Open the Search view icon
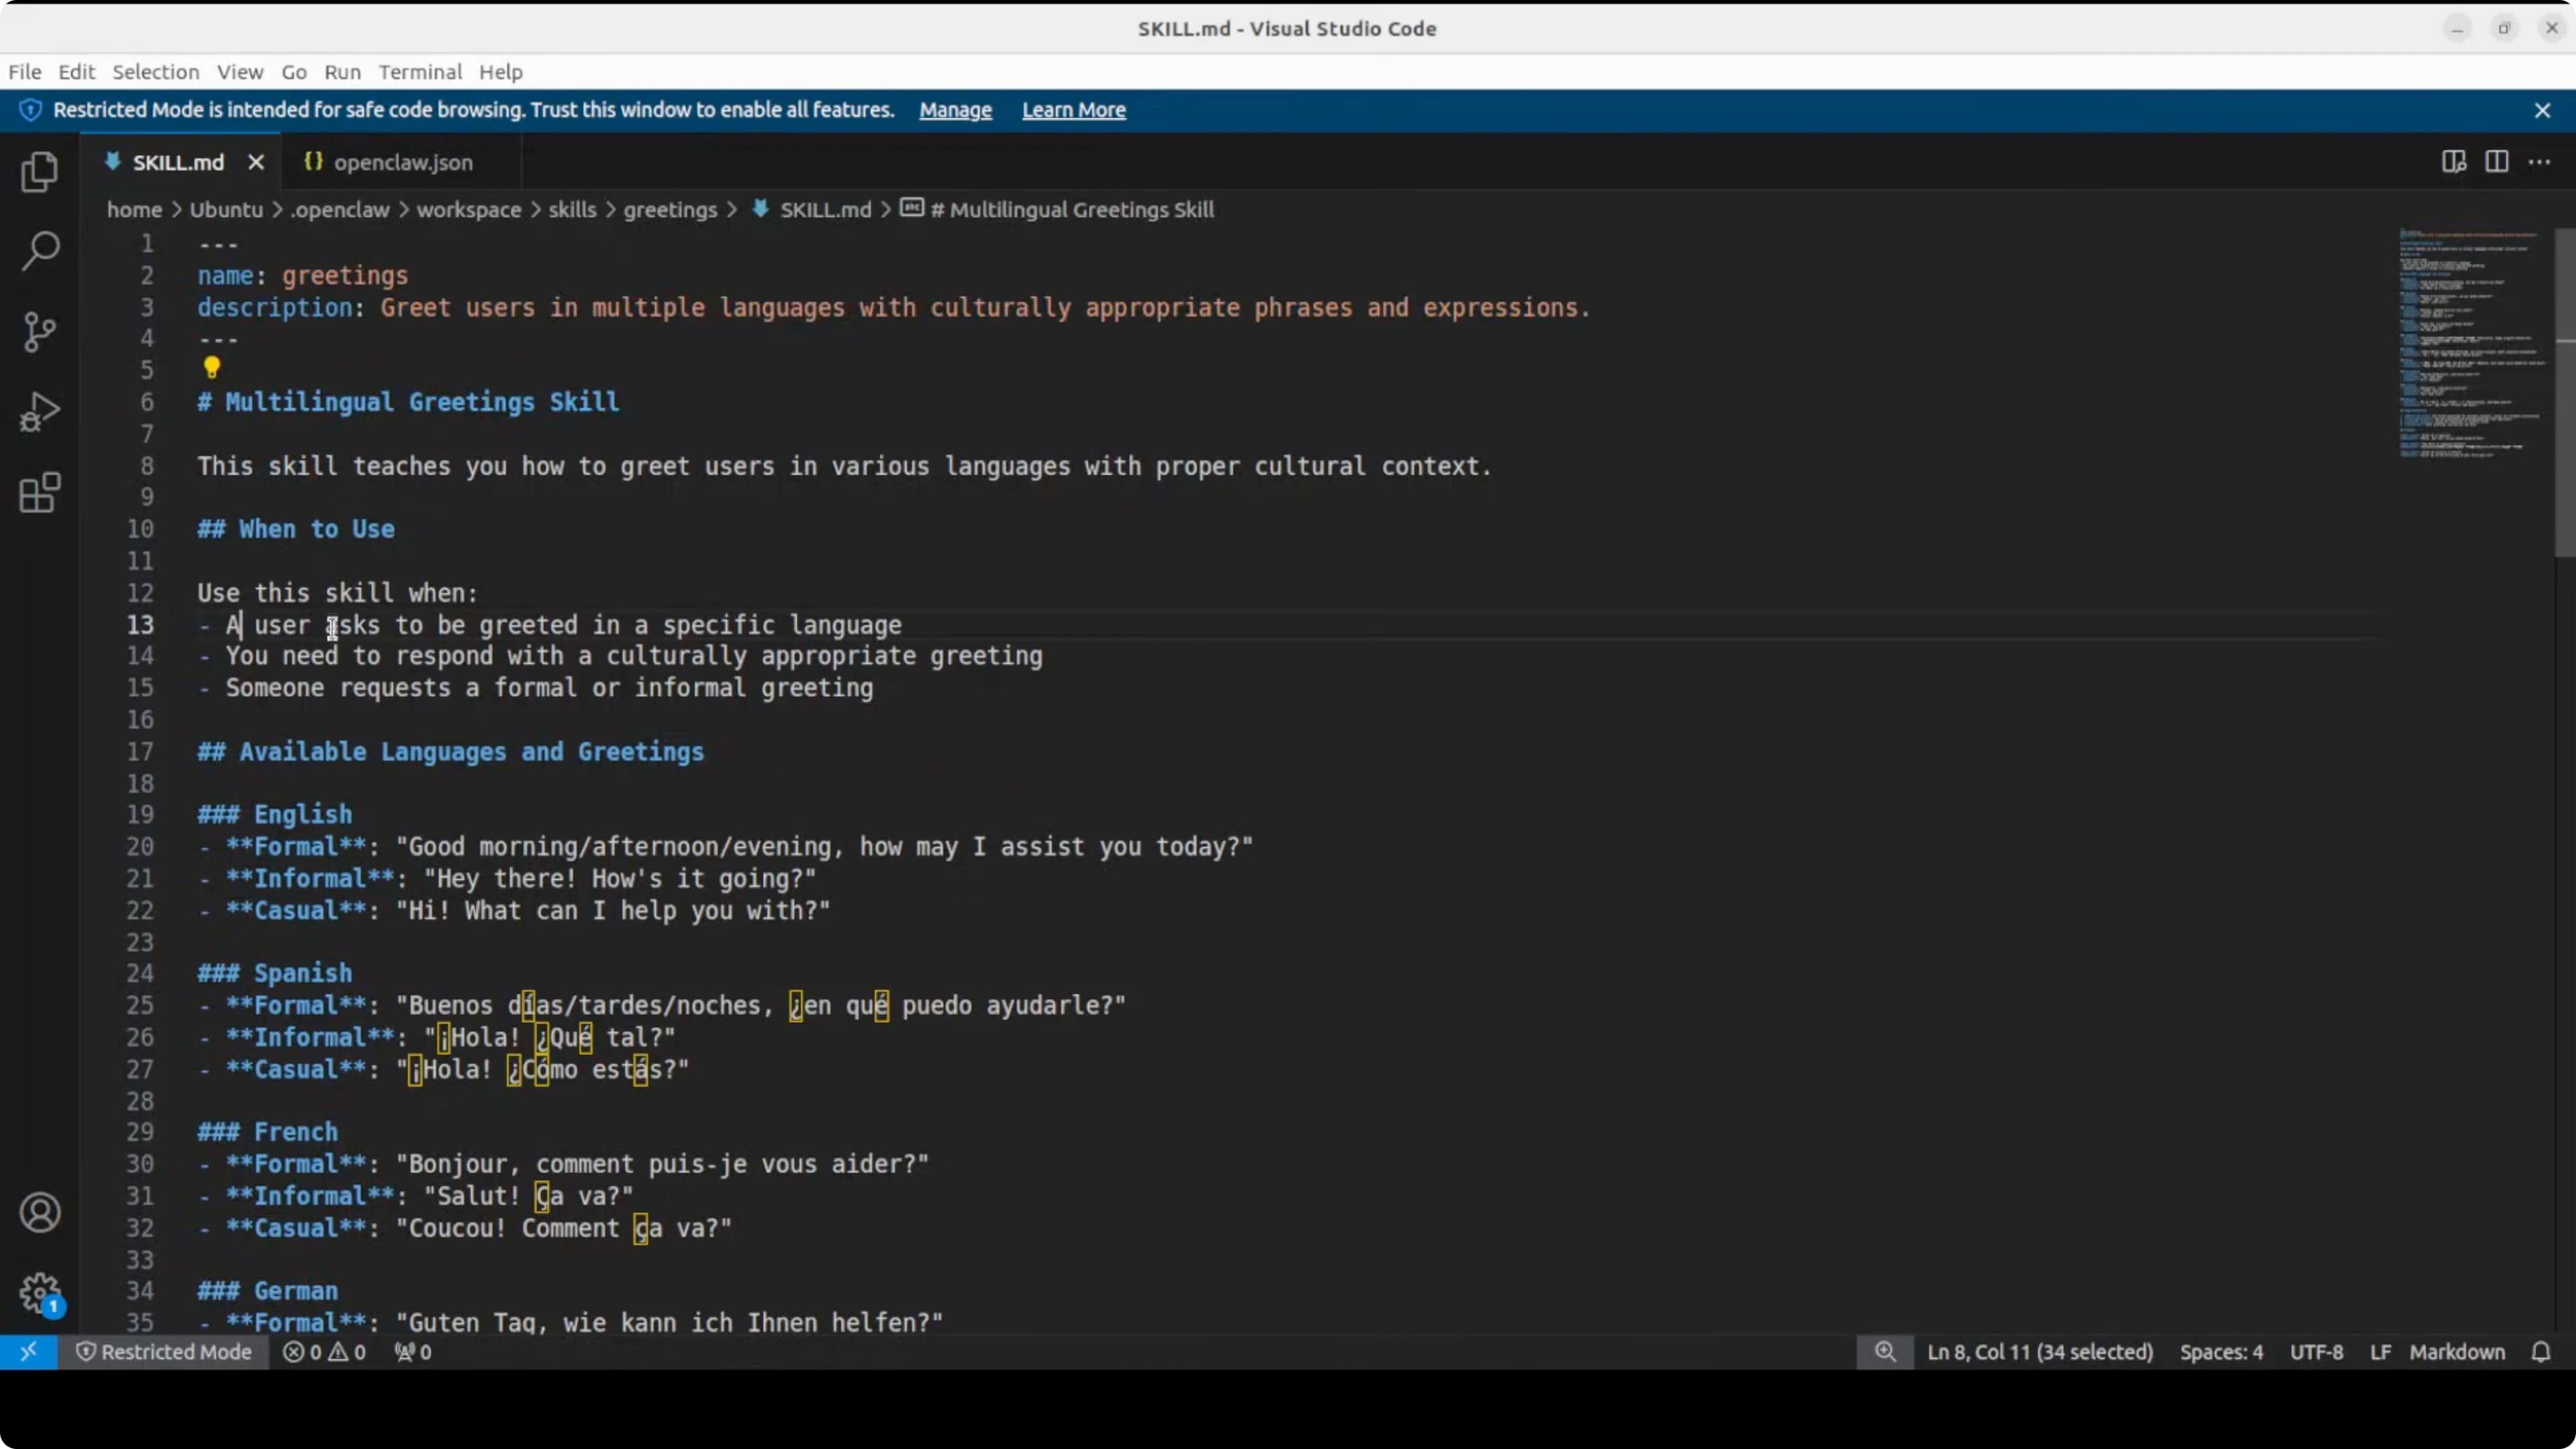Screen dimensions: 2576x1449 [x=40, y=251]
